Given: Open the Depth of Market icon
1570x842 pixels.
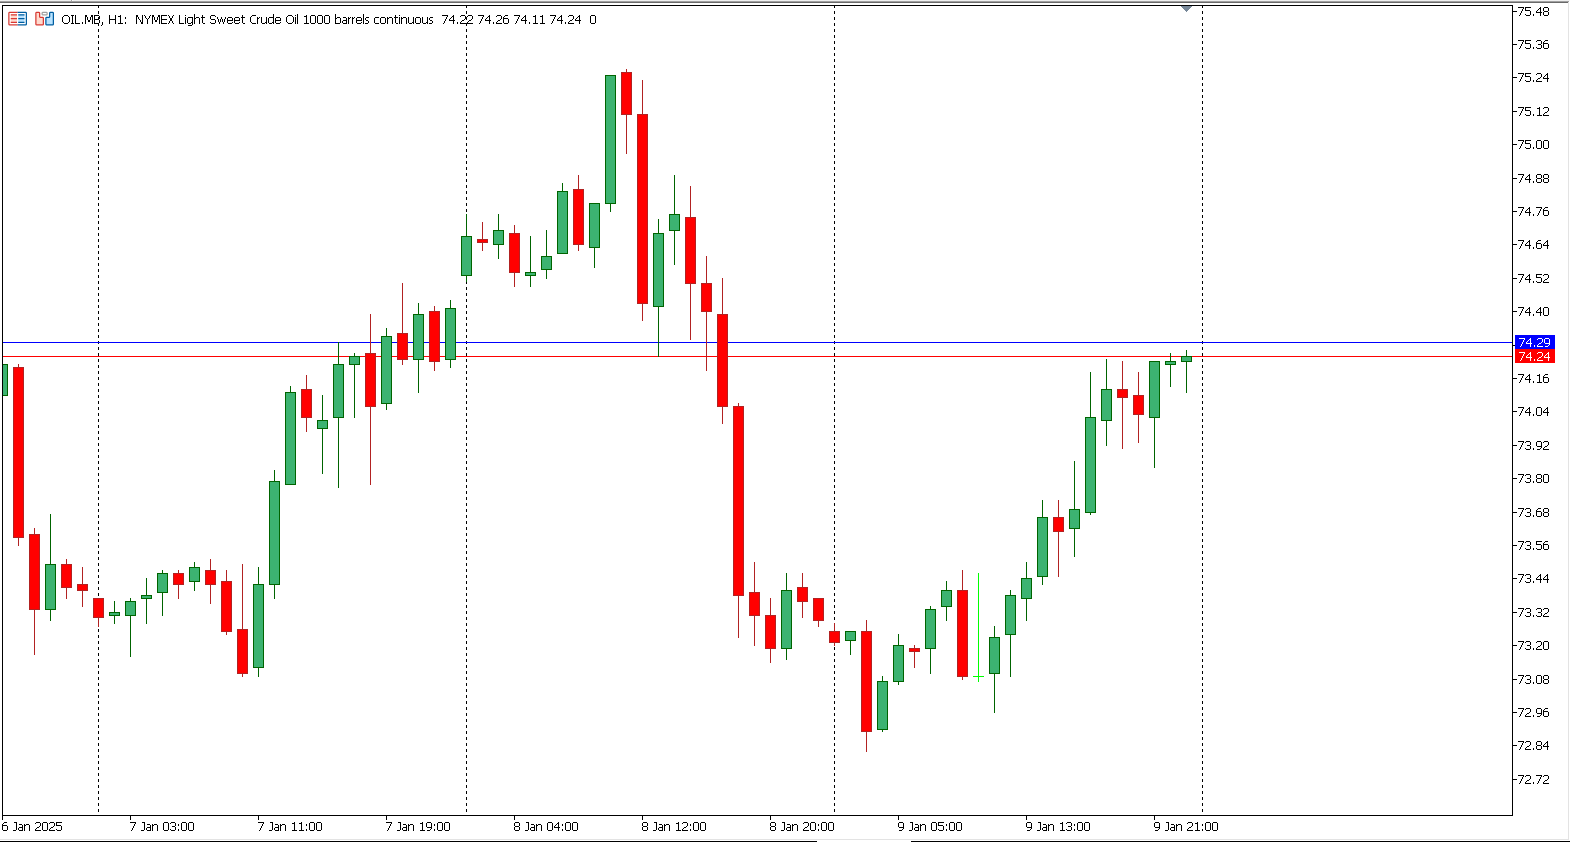Looking at the screenshot, I should [x=44, y=19].
